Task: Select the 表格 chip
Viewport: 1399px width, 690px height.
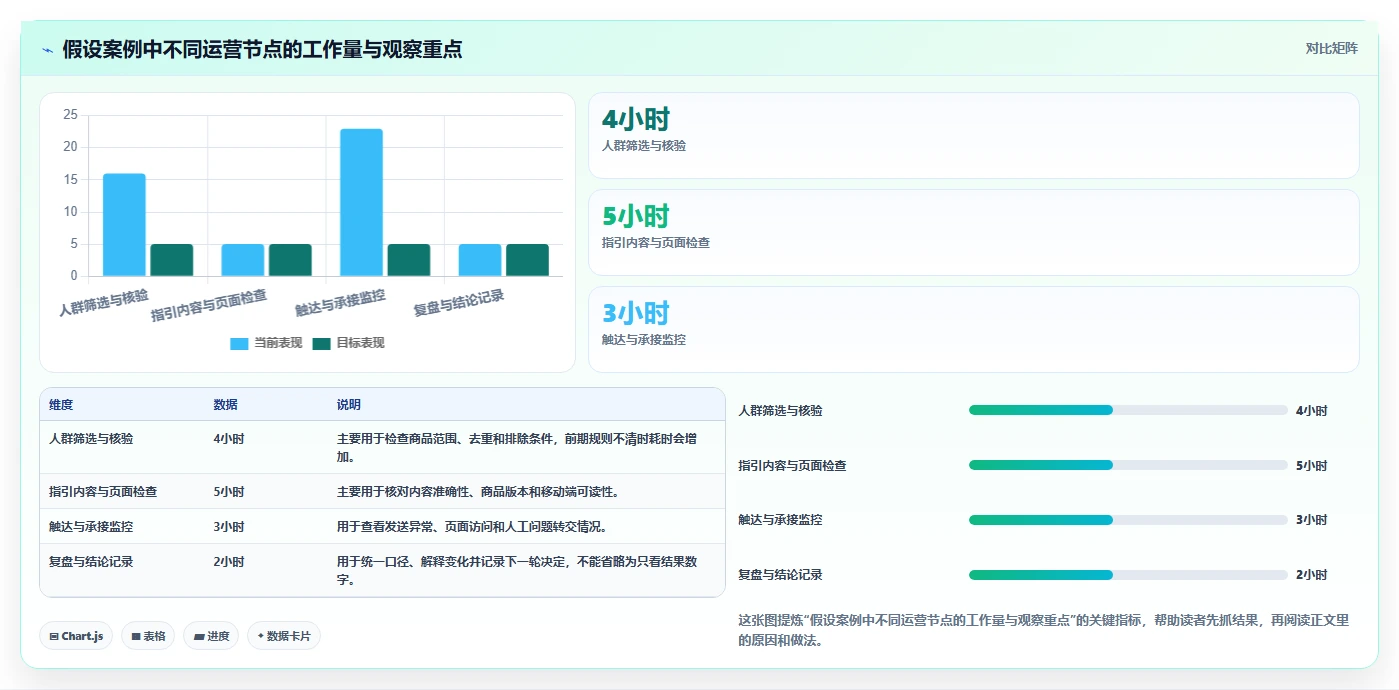Action: [x=148, y=636]
